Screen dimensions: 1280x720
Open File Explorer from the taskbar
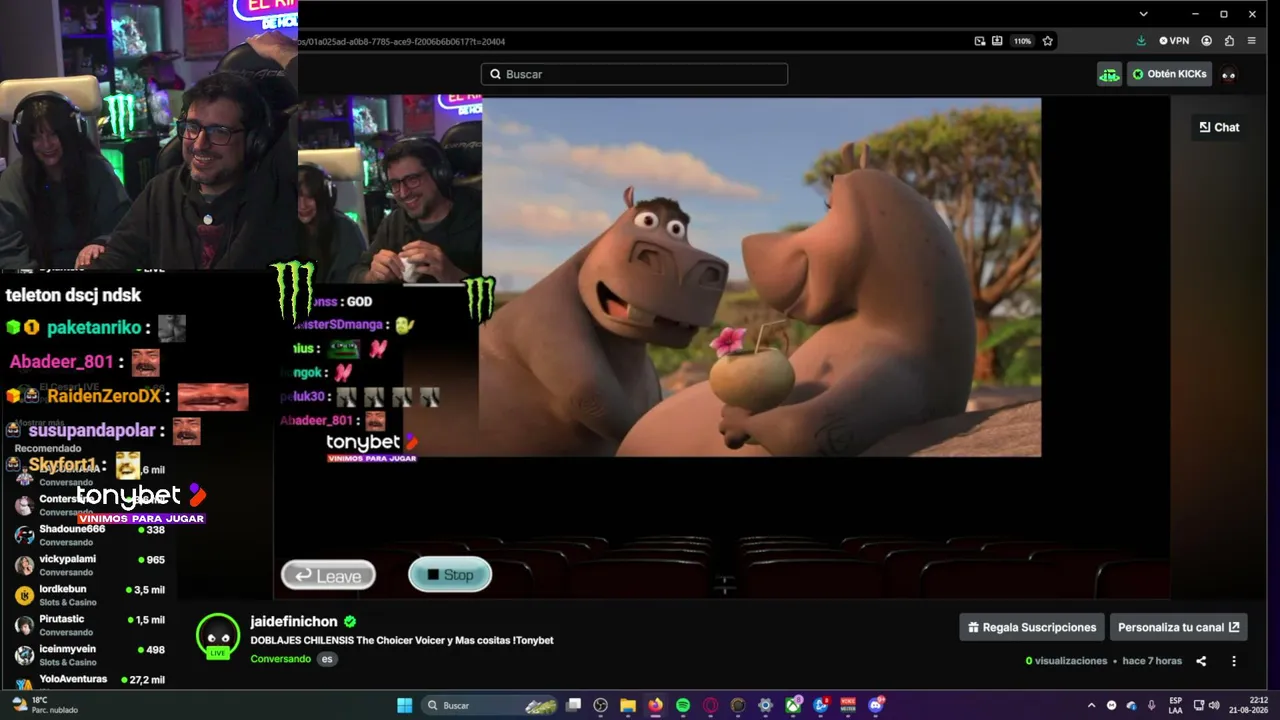628,705
